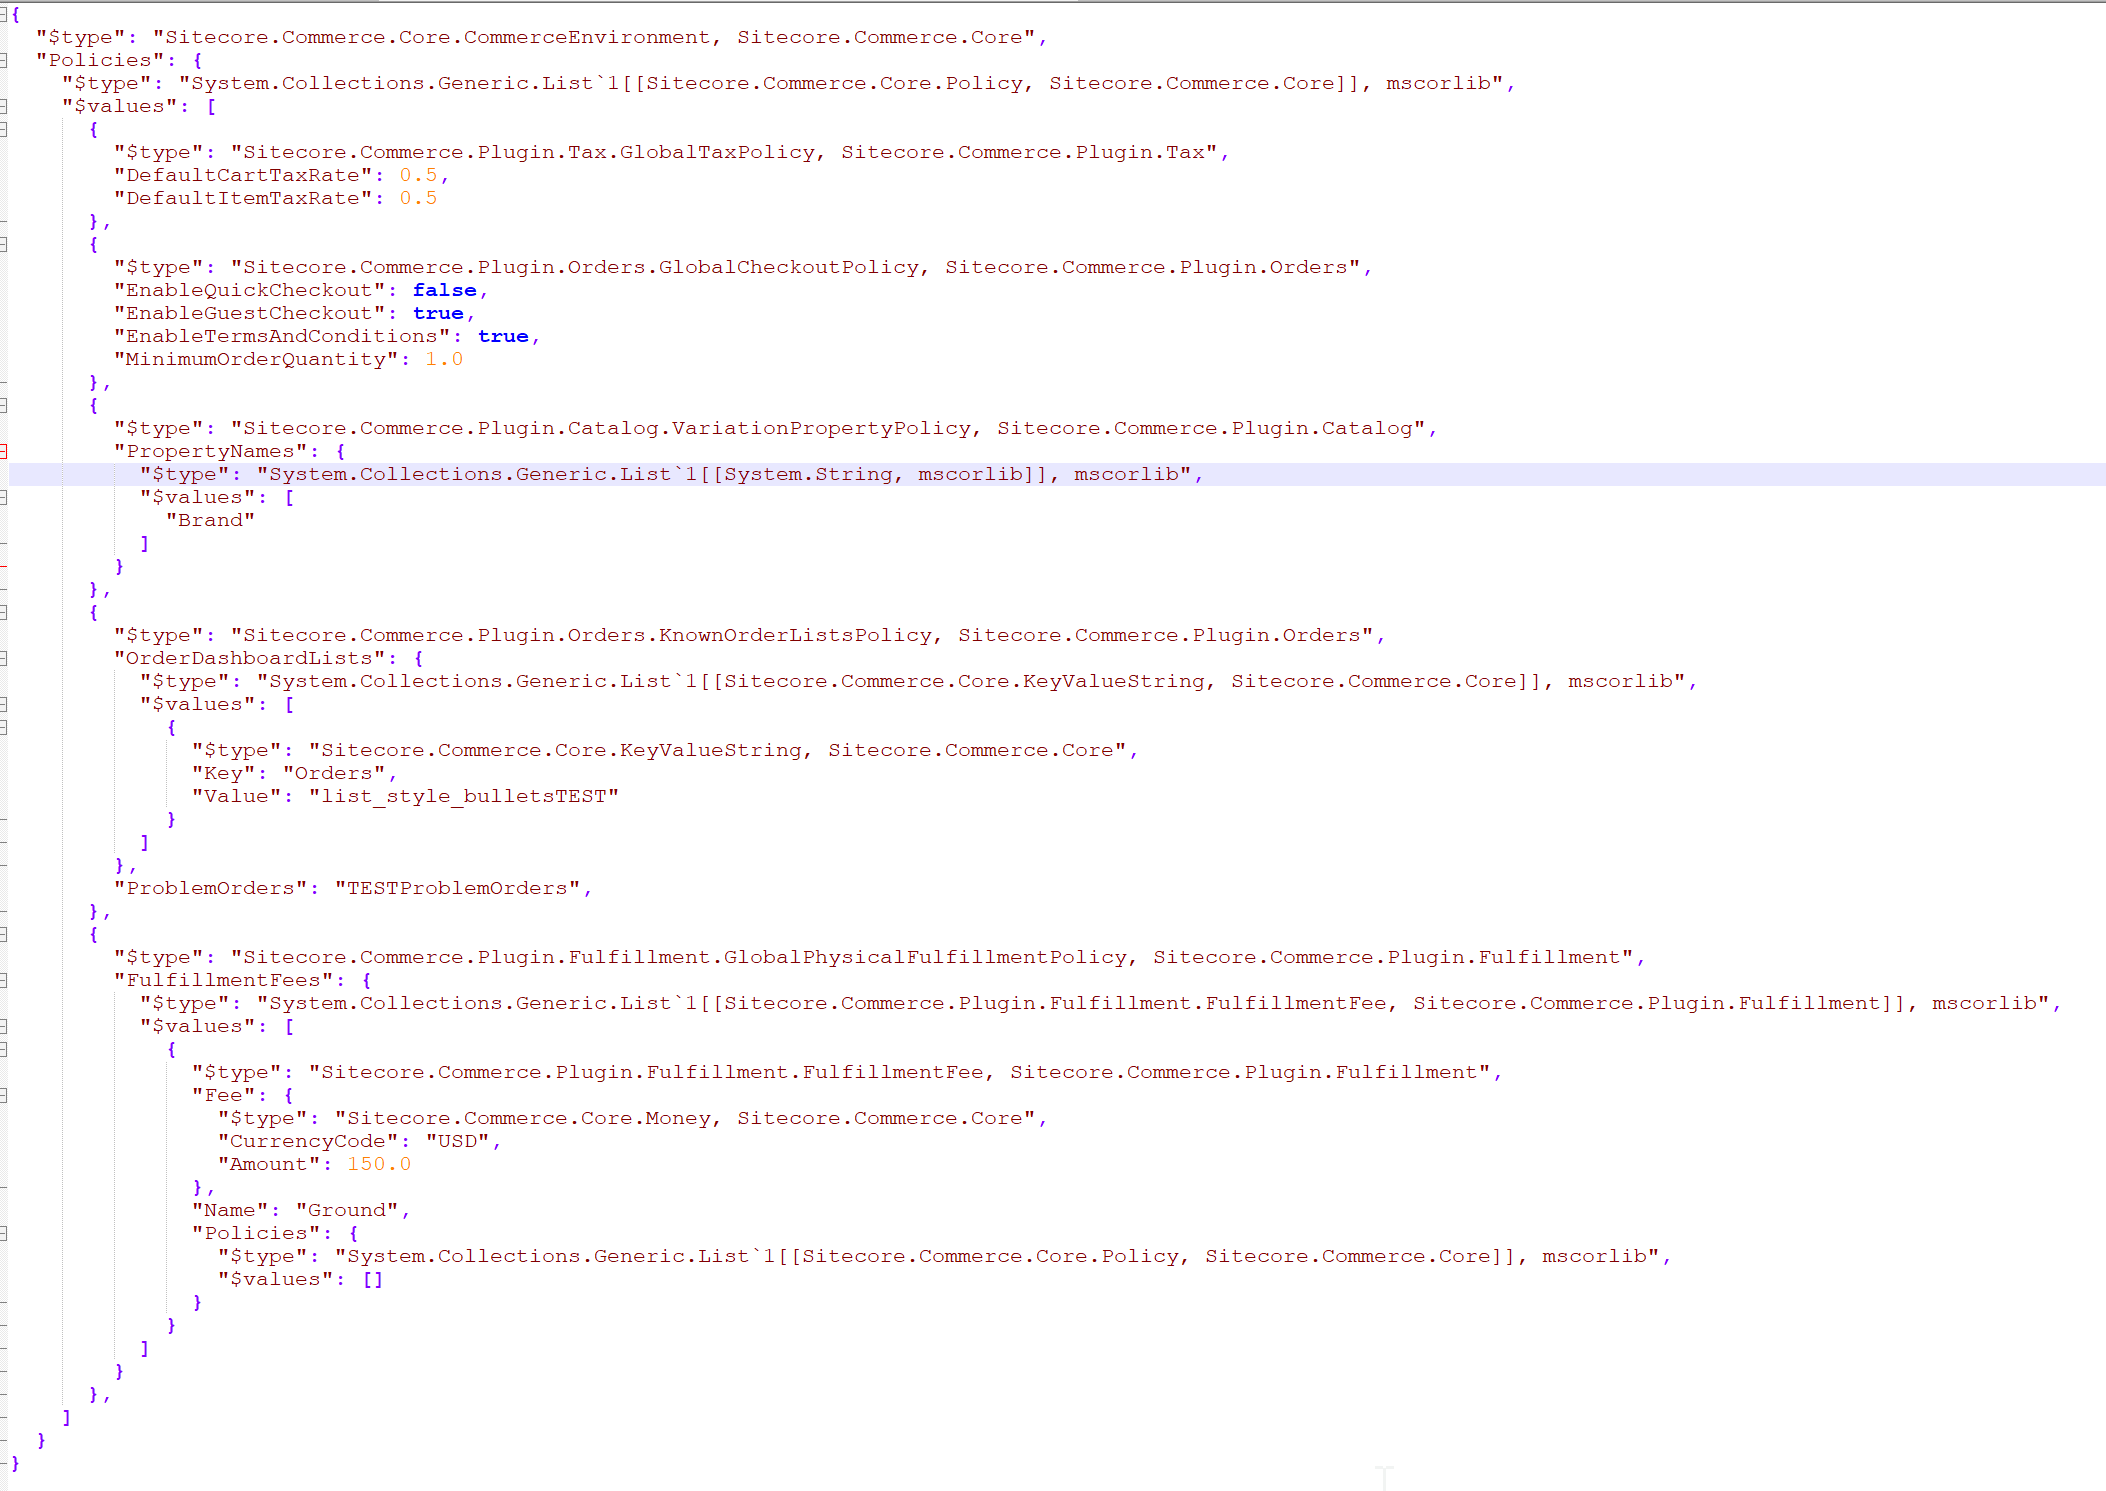Viewport: 2106px width, 1491px height.
Task: Click the empty [] array of inner Policies
Action: pyautogui.click(x=373, y=1279)
